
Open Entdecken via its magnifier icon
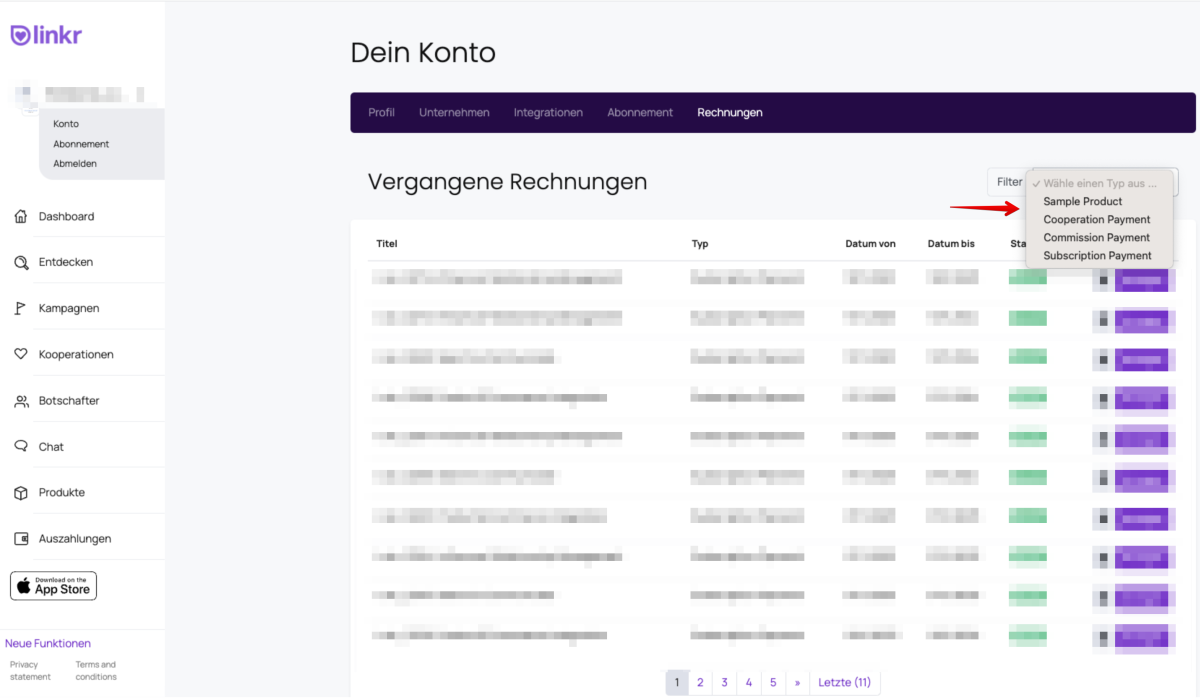21,262
